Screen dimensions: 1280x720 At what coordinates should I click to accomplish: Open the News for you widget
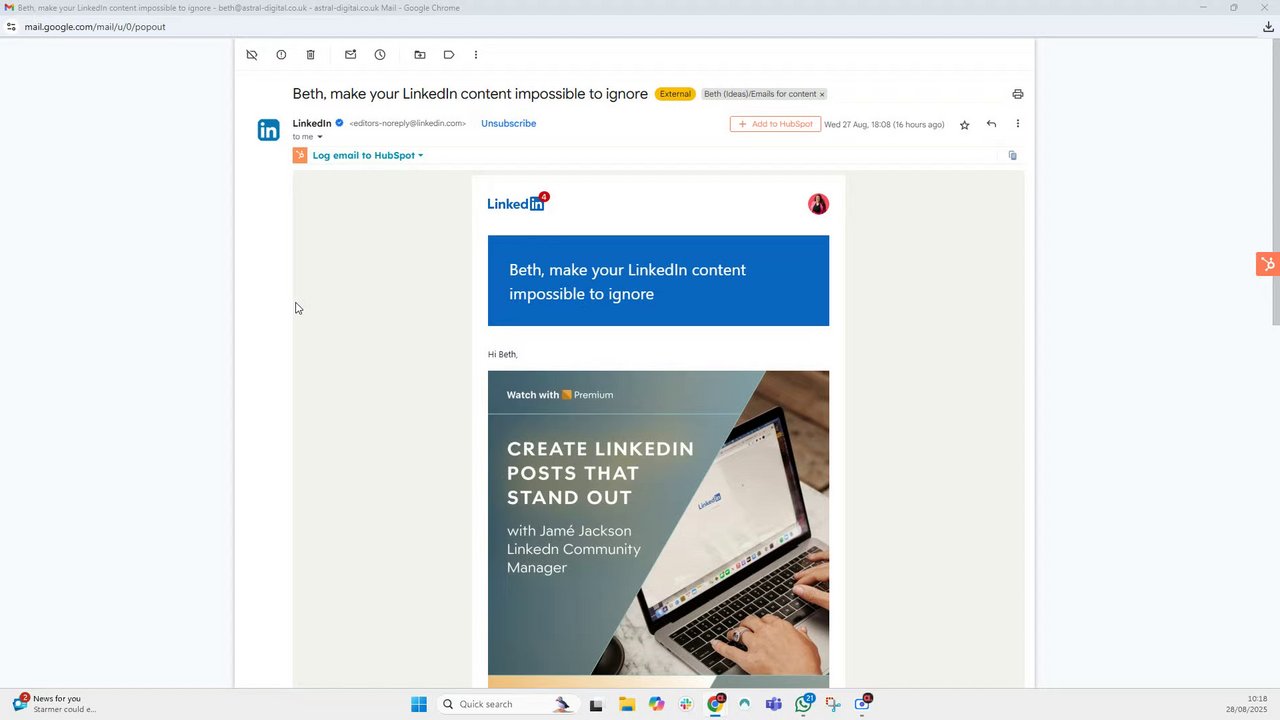pyautogui.click(x=55, y=704)
